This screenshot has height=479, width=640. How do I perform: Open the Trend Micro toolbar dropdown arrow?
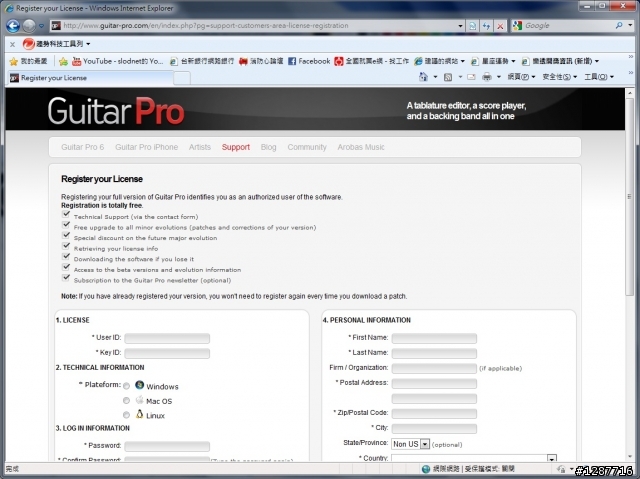point(88,44)
